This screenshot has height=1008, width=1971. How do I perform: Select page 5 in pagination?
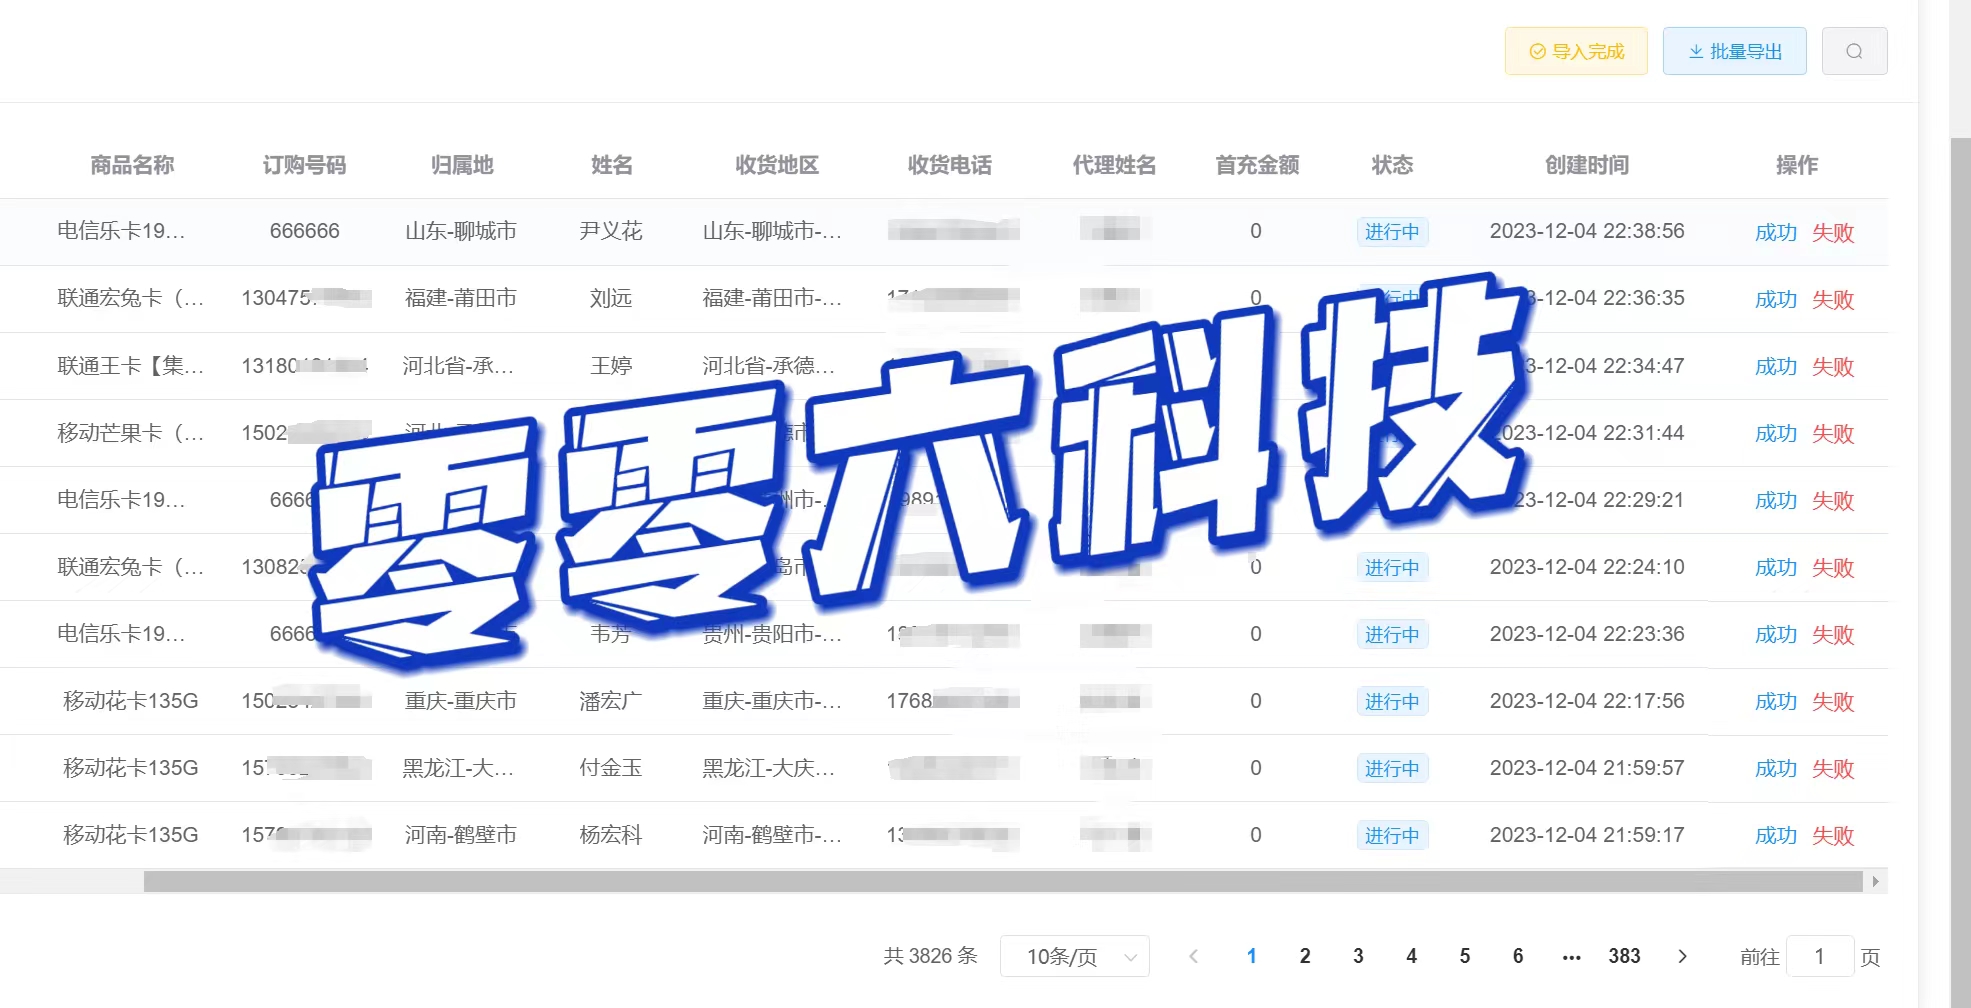(1465, 956)
